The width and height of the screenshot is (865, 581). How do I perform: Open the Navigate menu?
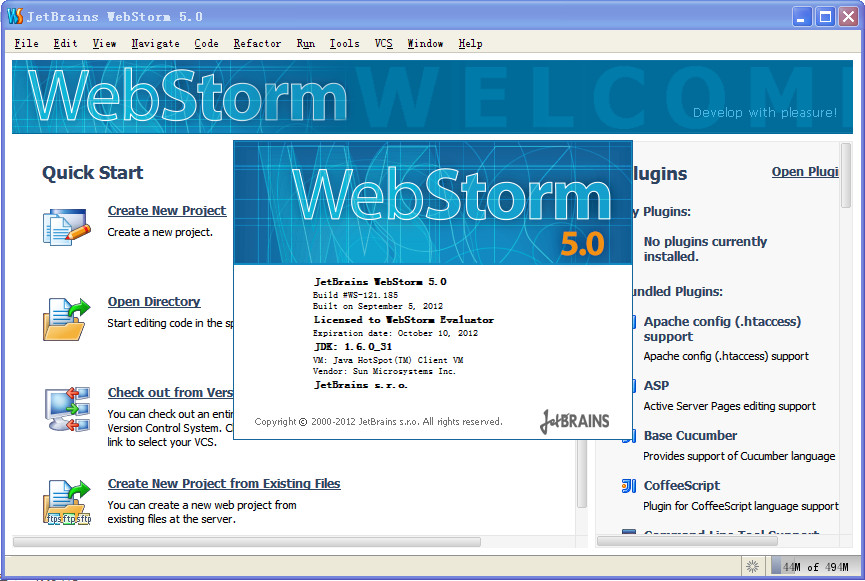156,44
